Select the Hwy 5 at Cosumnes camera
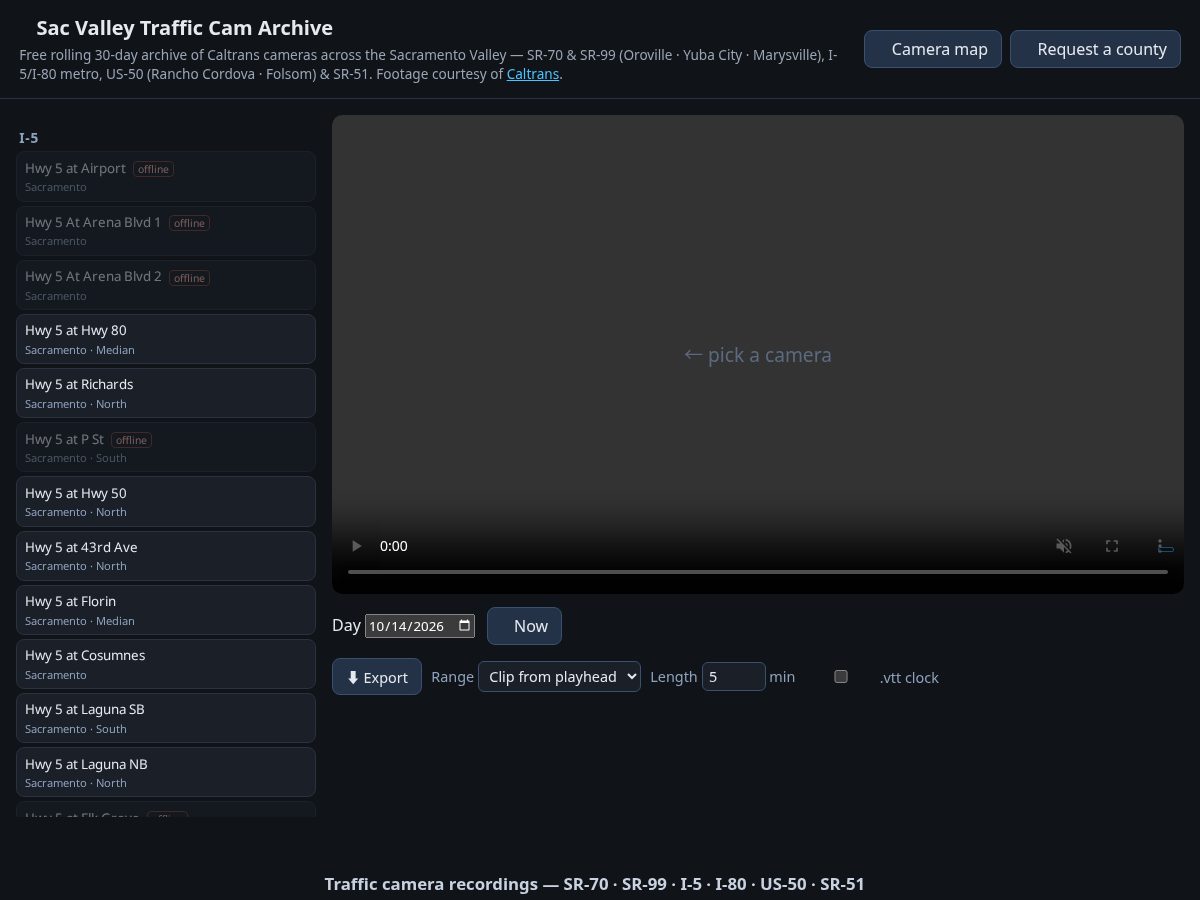1200x900 pixels. 166,664
